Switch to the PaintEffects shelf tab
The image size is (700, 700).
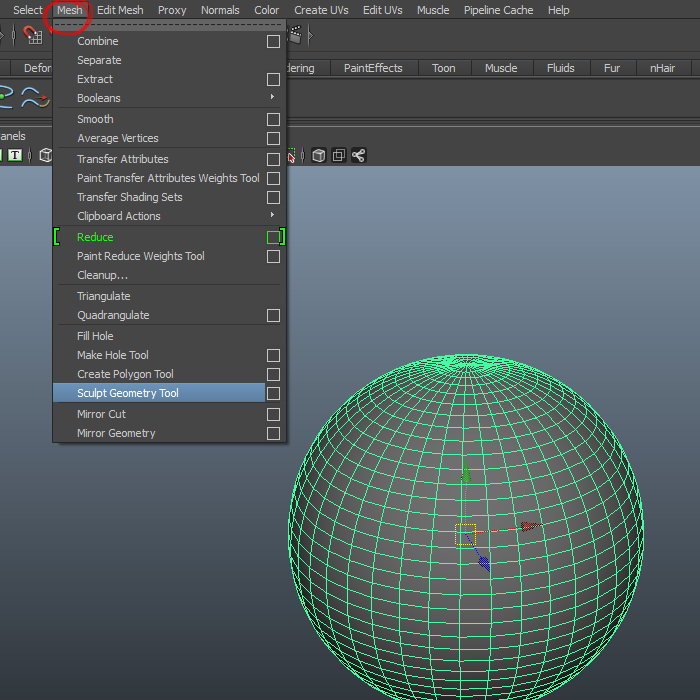373,68
